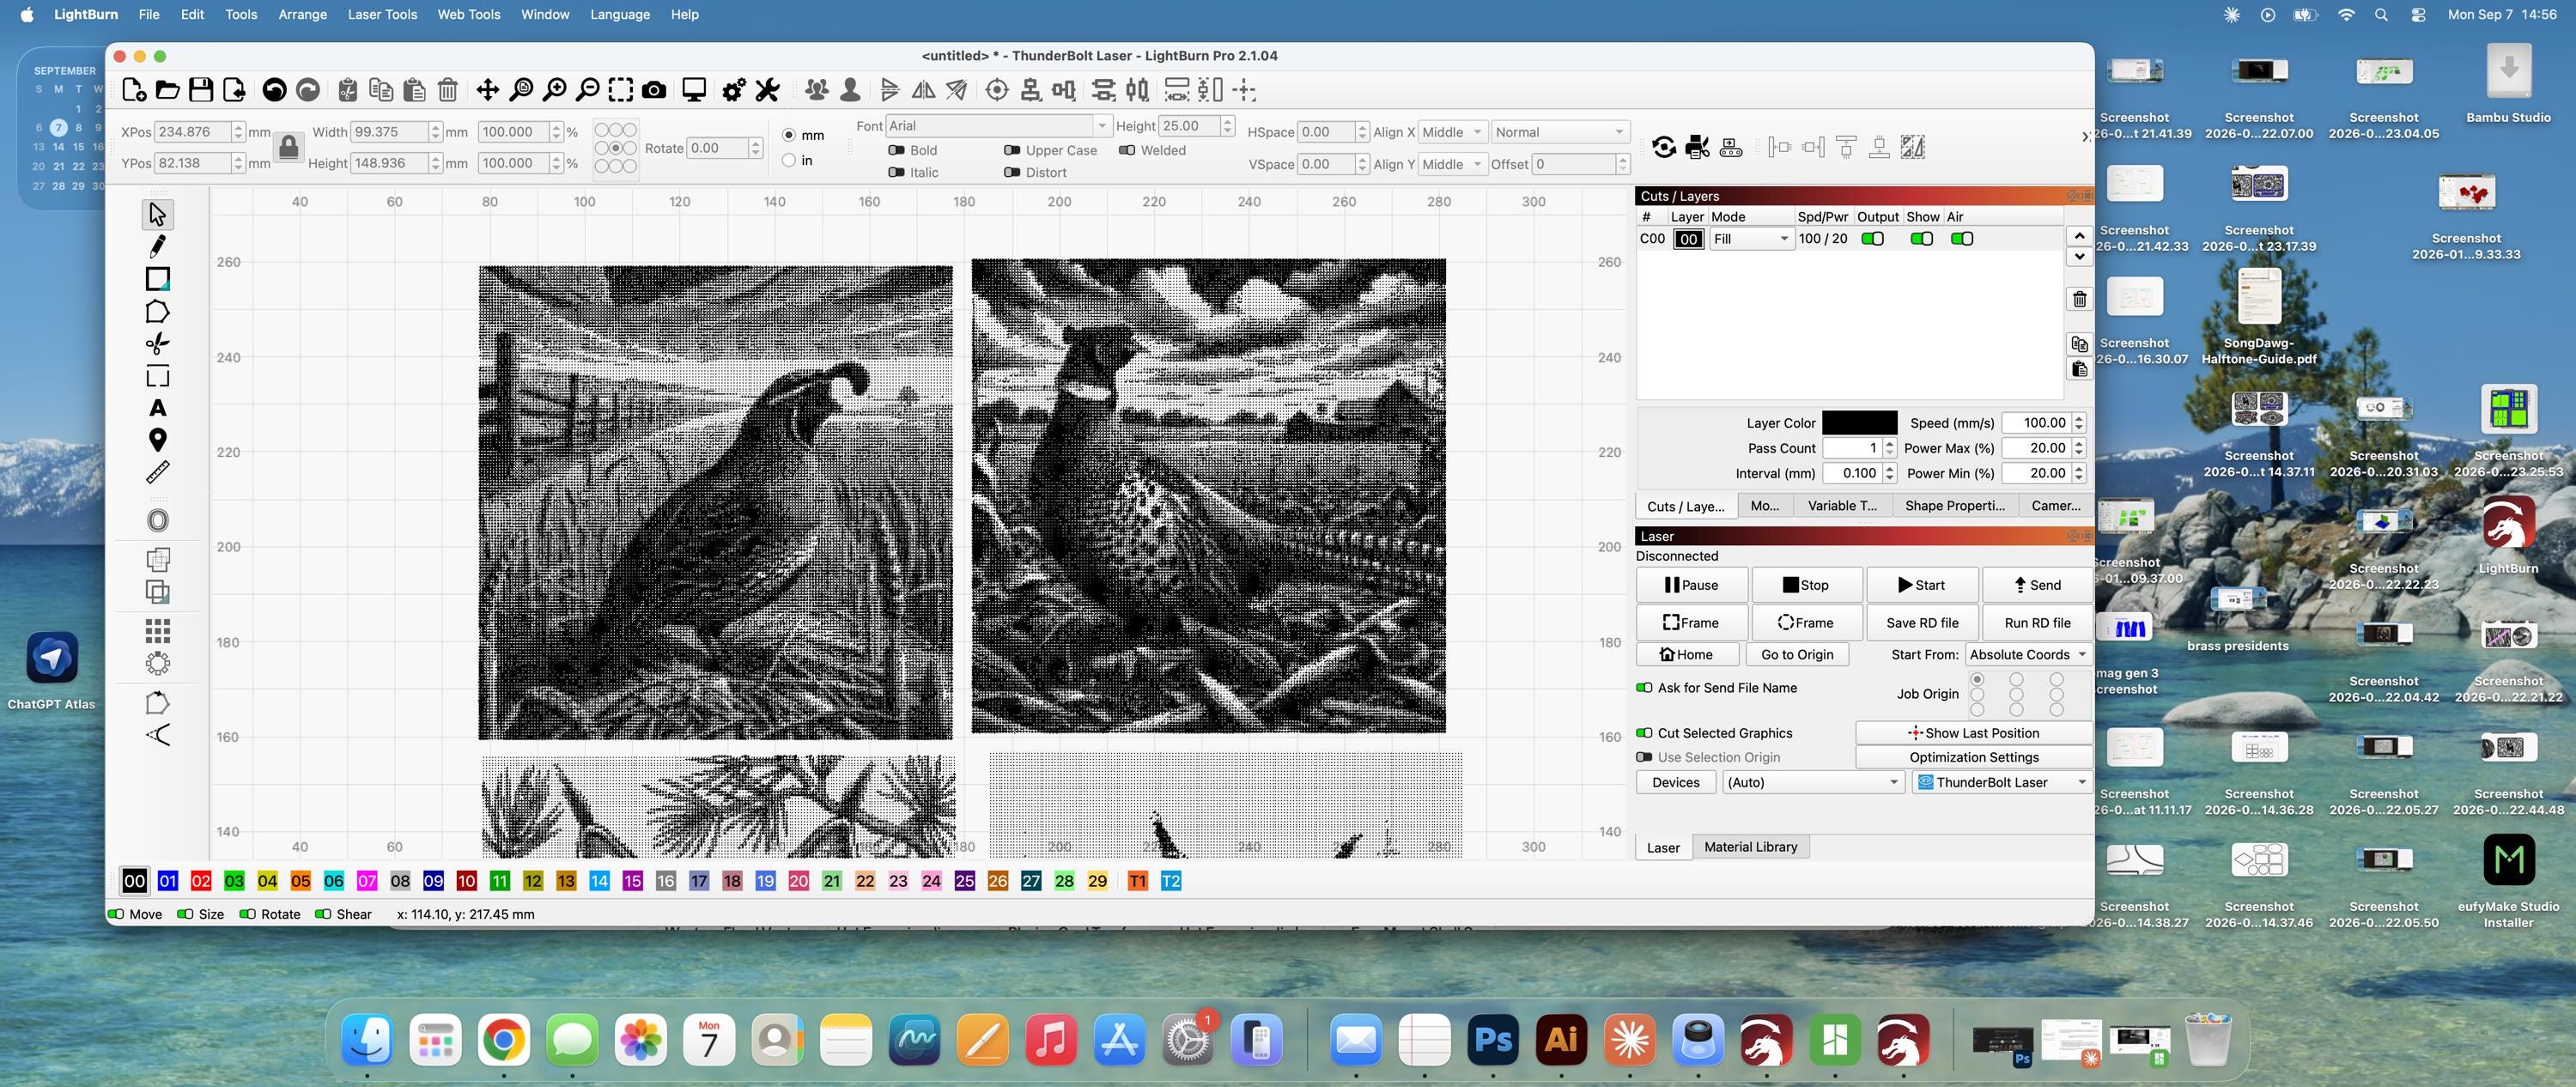Toggle Cut Selected Graphics switch
This screenshot has height=1087, width=2576.
tap(1644, 733)
